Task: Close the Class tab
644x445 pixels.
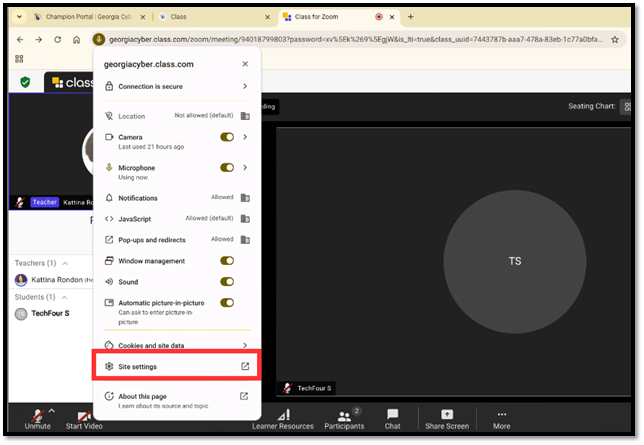Action: click(x=268, y=17)
